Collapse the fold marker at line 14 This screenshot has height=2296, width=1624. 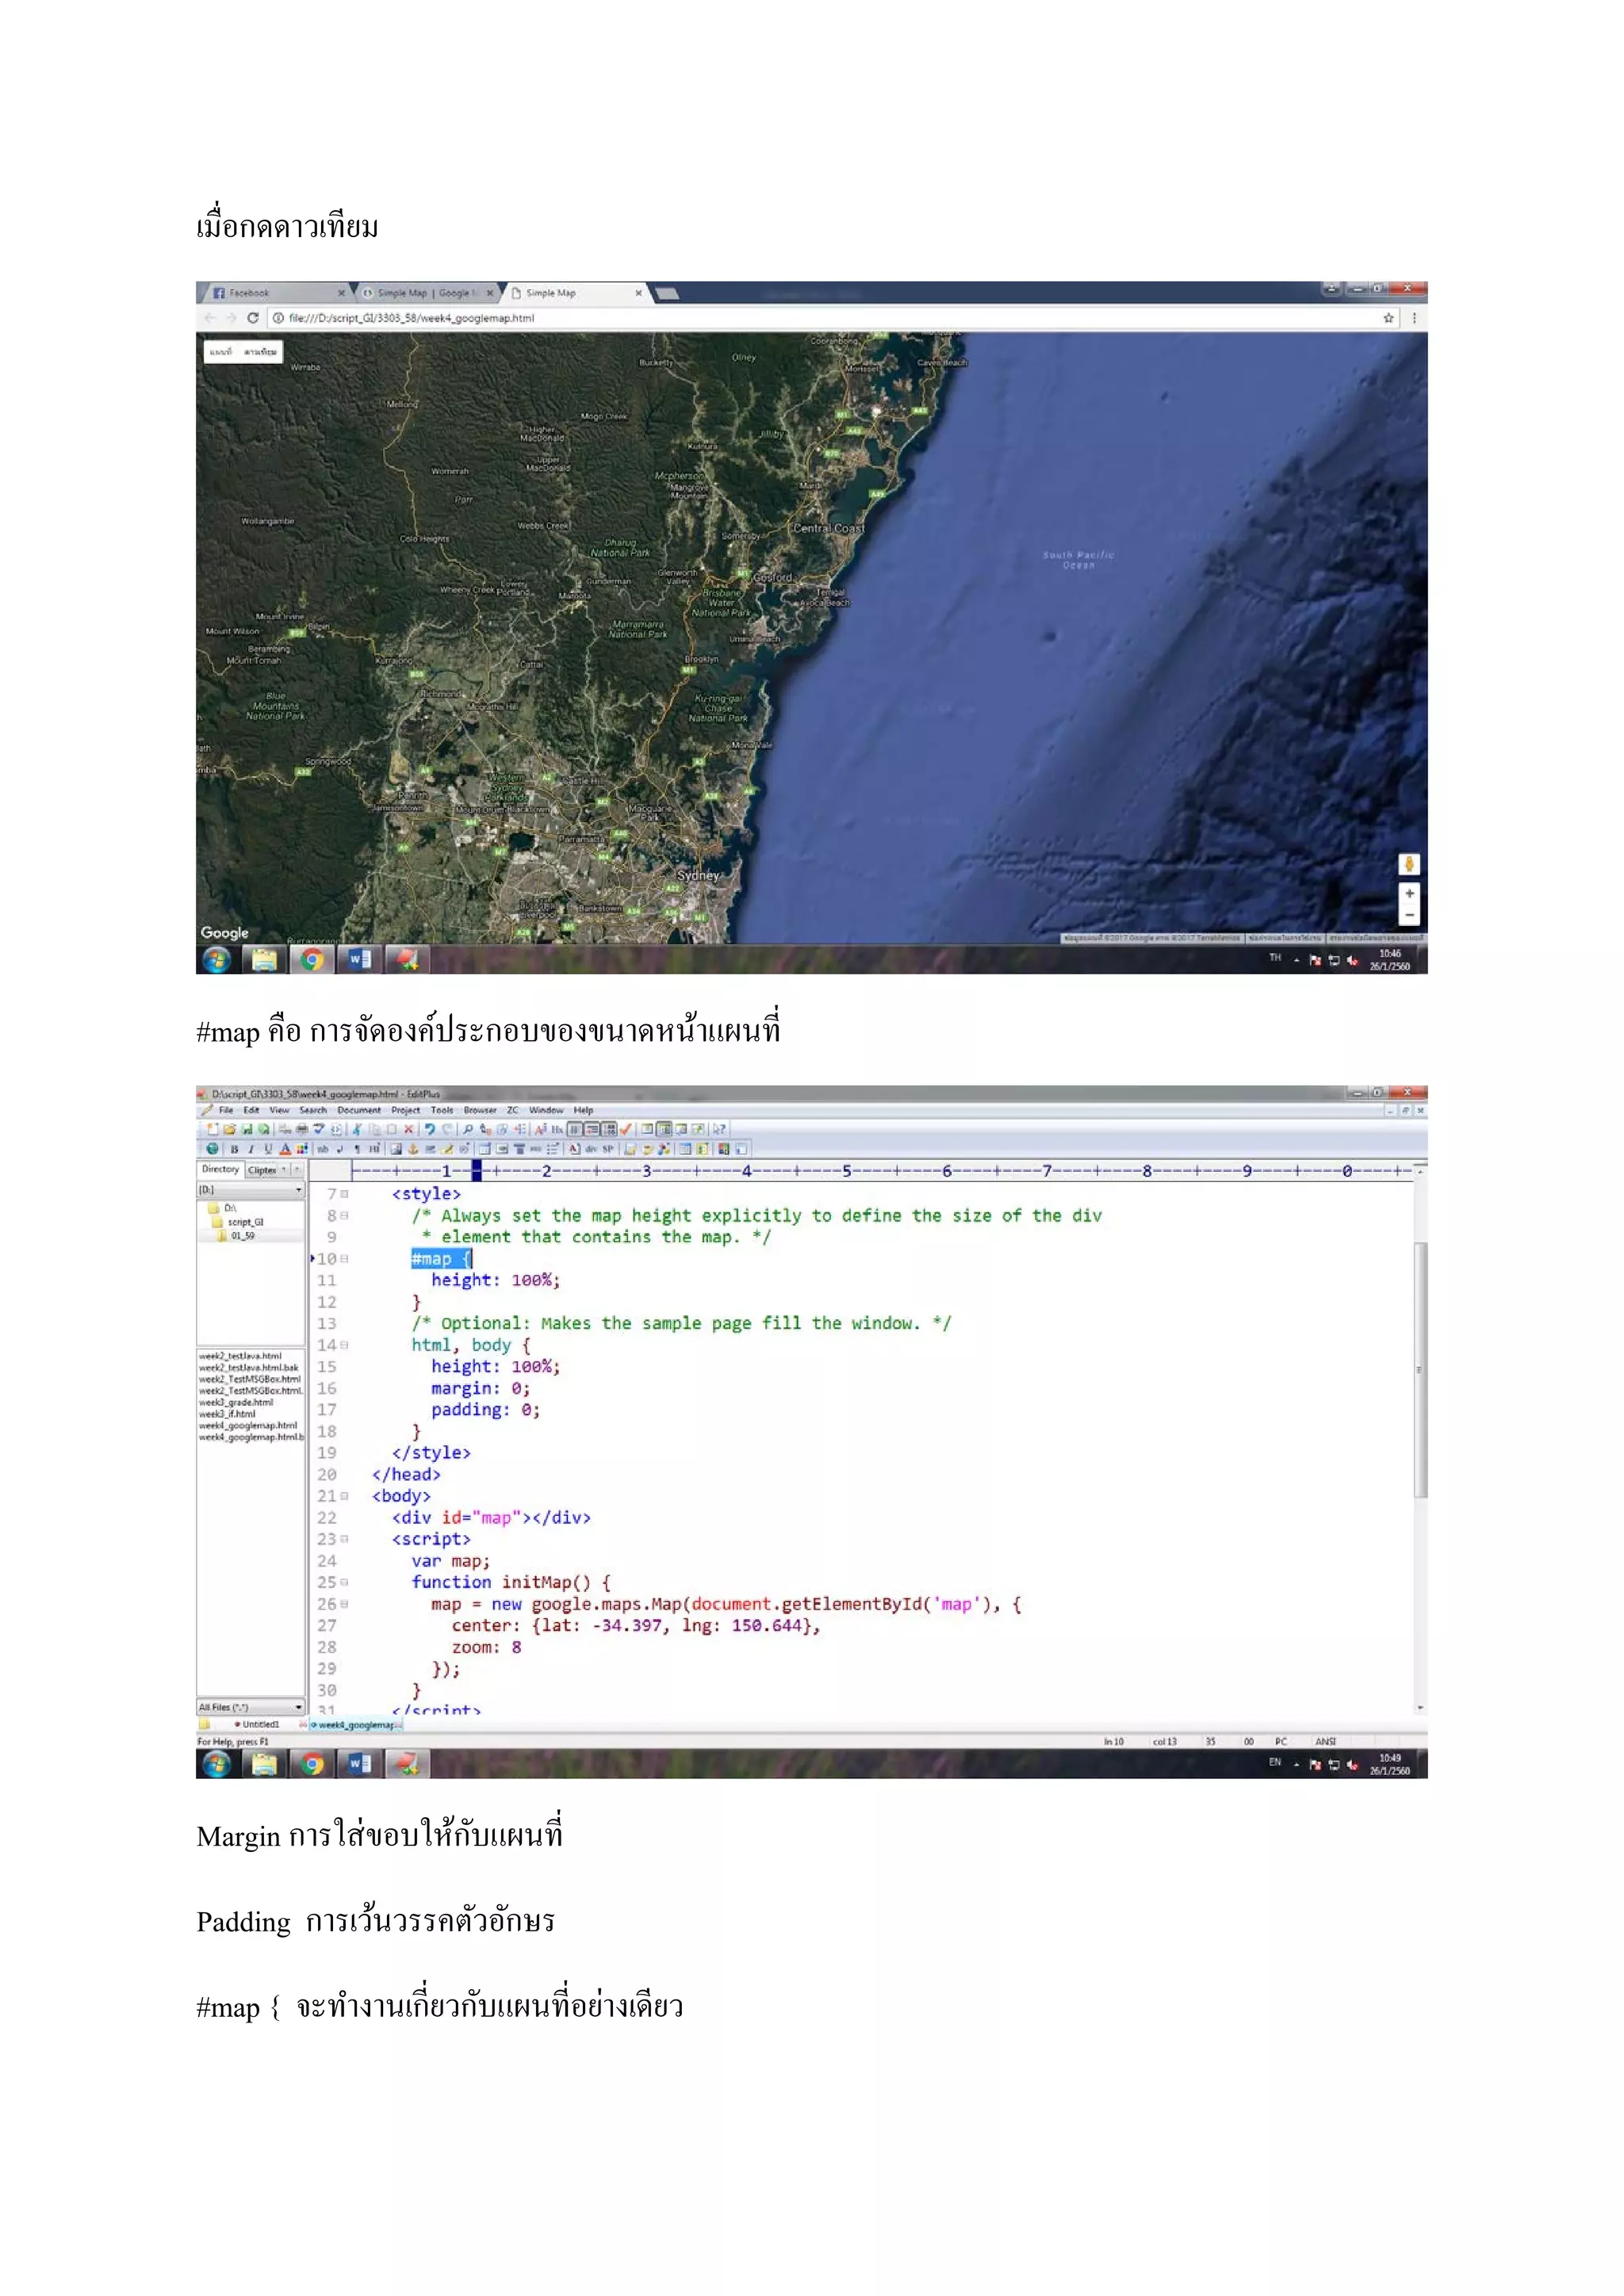tap(344, 1345)
